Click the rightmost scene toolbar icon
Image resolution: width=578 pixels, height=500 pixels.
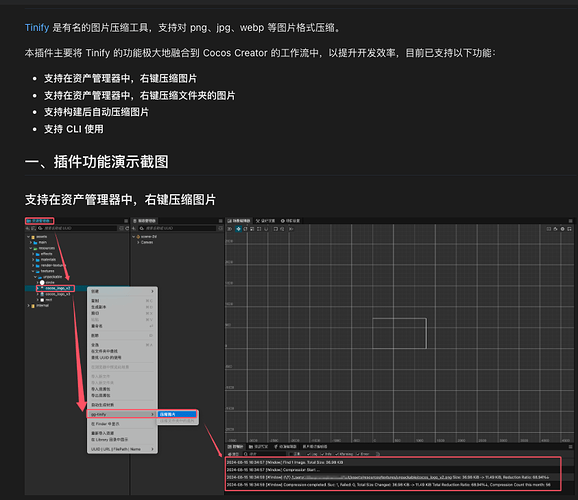569,229
